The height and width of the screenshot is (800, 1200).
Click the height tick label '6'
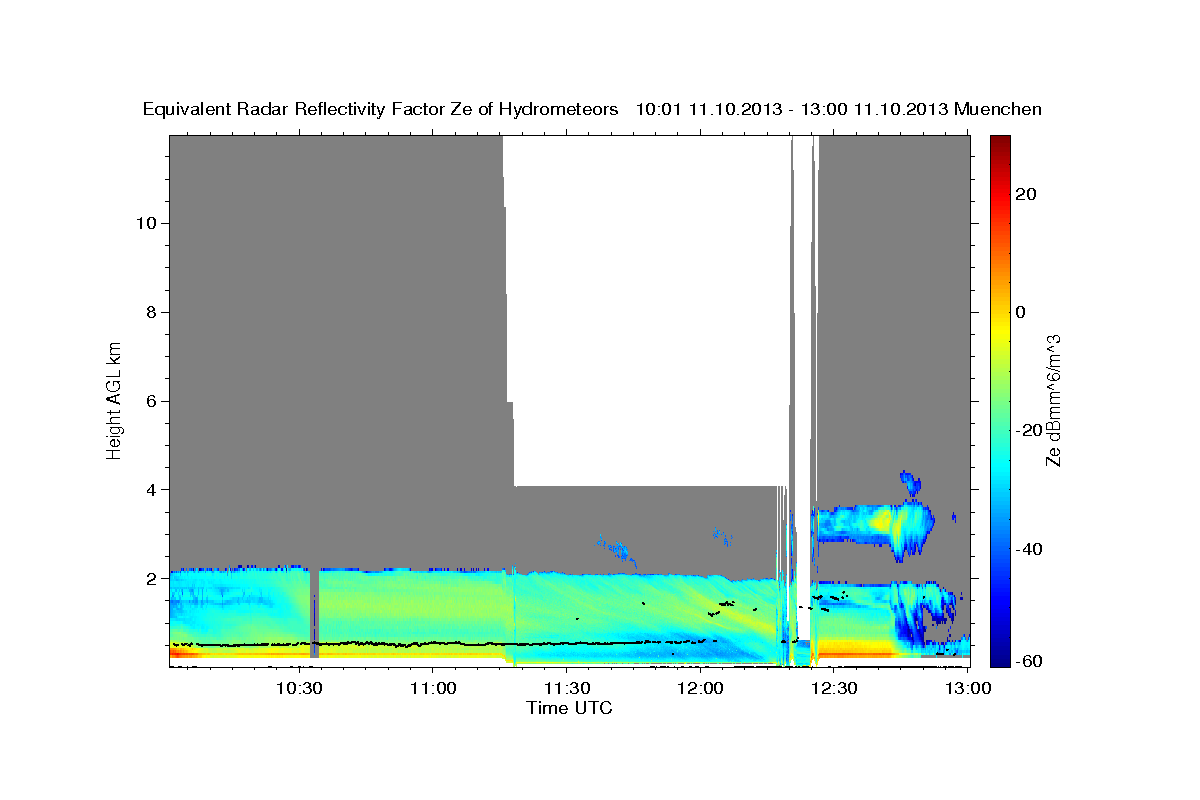point(151,401)
